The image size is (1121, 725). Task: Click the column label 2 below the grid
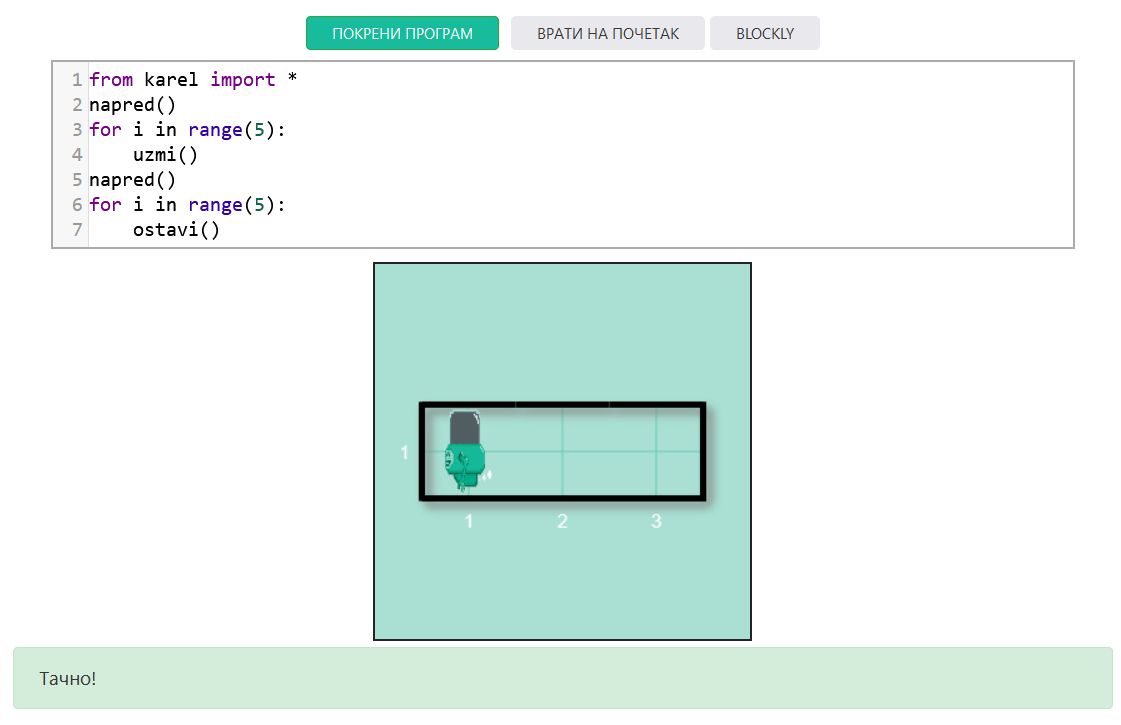(562, 521)
